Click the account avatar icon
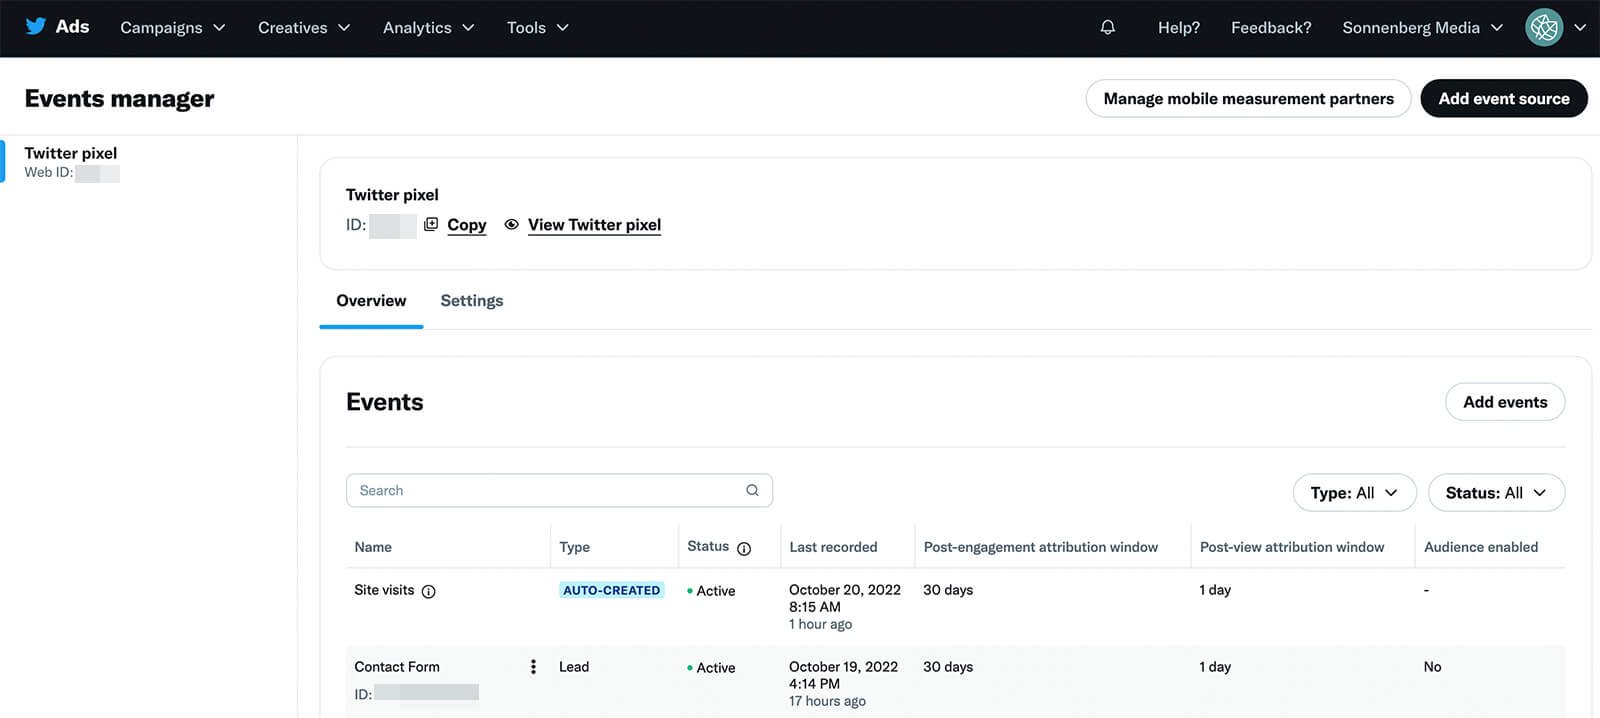Screen dimensions: 1600x718 click(x=1544, y=27)
